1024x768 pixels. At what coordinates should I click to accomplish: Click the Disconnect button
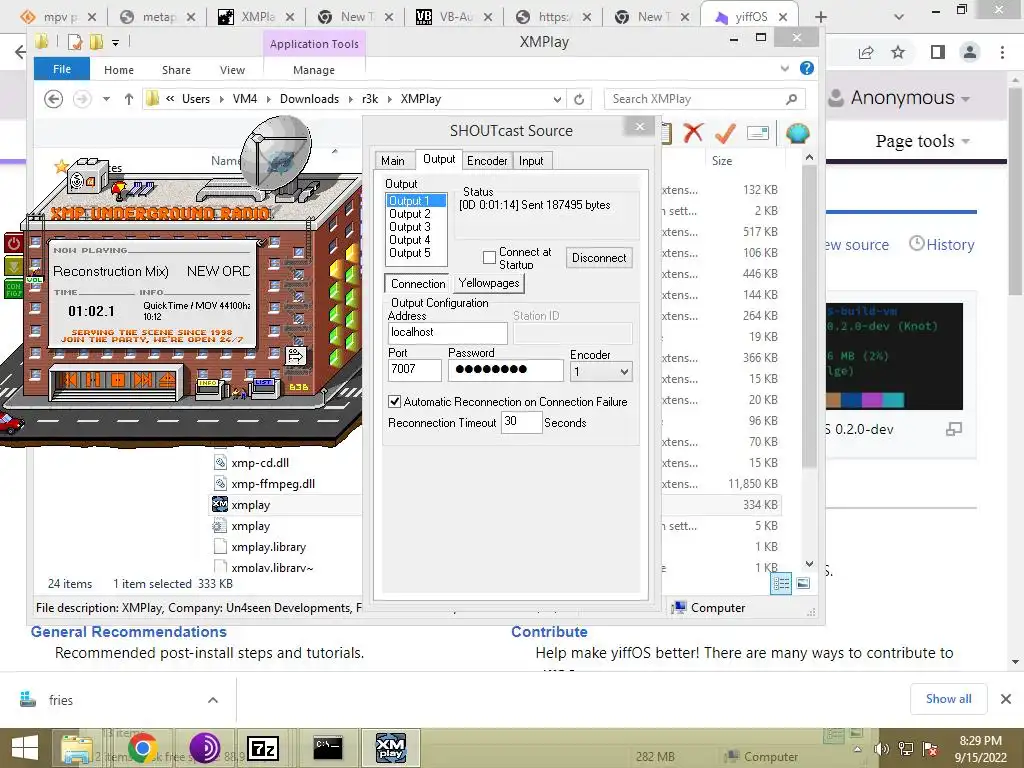coord(599,257)
